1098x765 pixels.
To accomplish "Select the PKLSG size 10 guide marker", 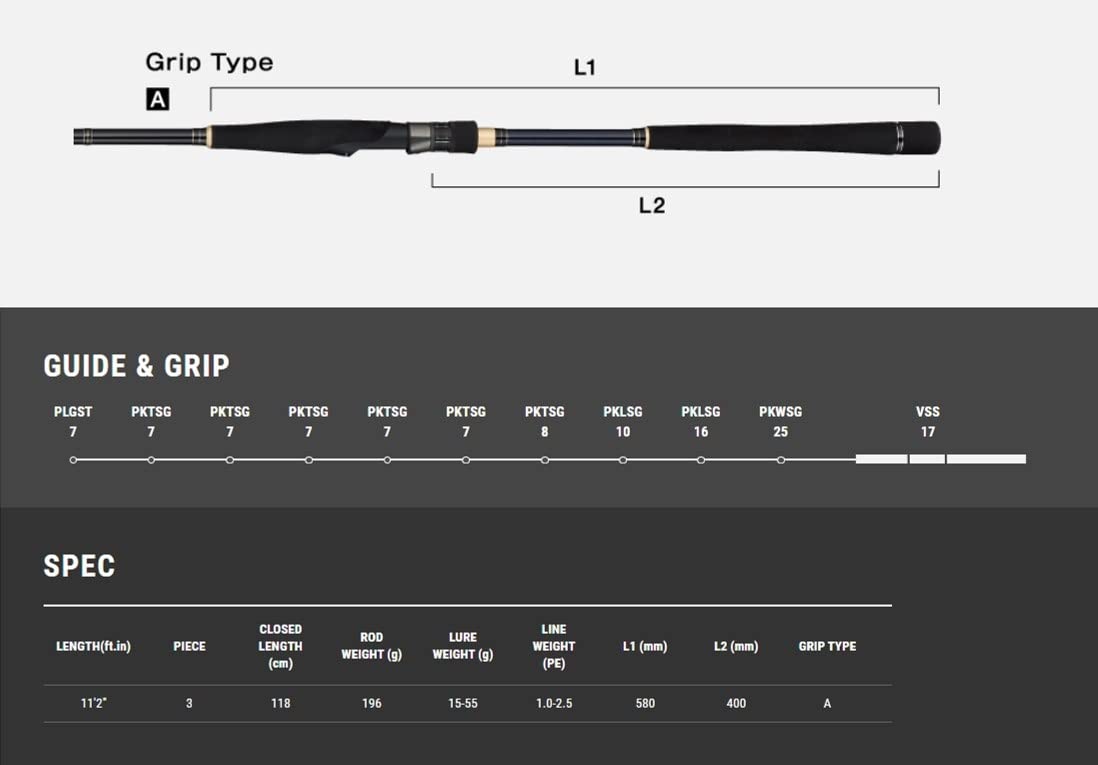I will [x=623, y=460].
